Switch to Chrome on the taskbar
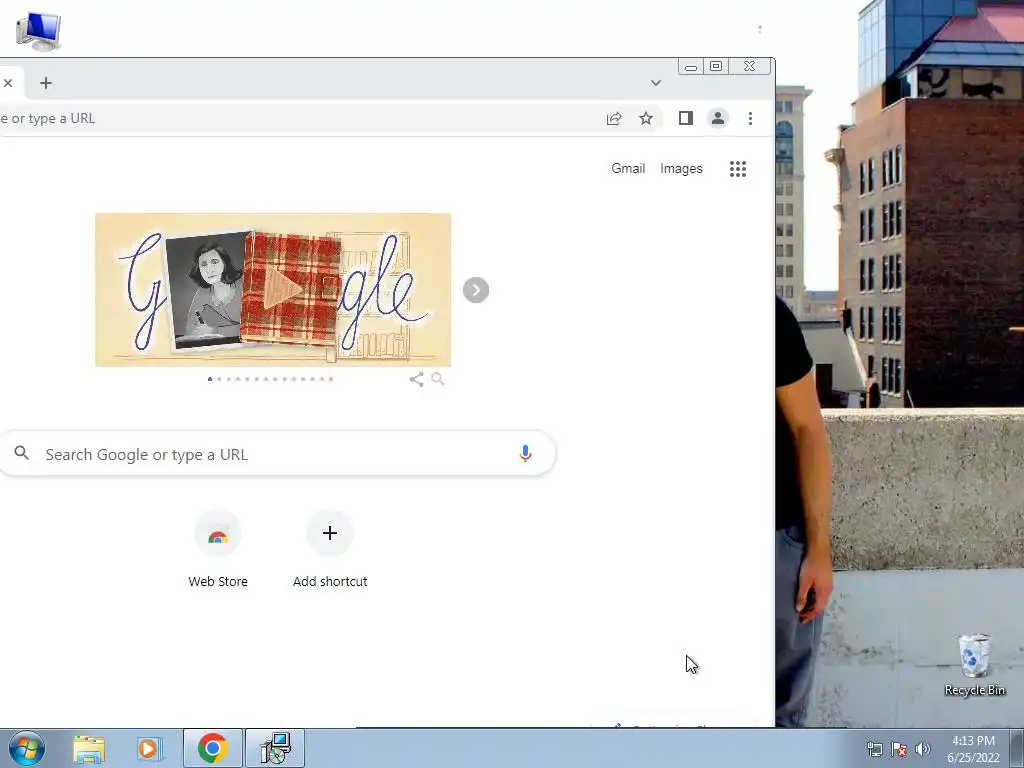Image resolution: width=1024 pixels, height=768 pixels. [212, 748]
